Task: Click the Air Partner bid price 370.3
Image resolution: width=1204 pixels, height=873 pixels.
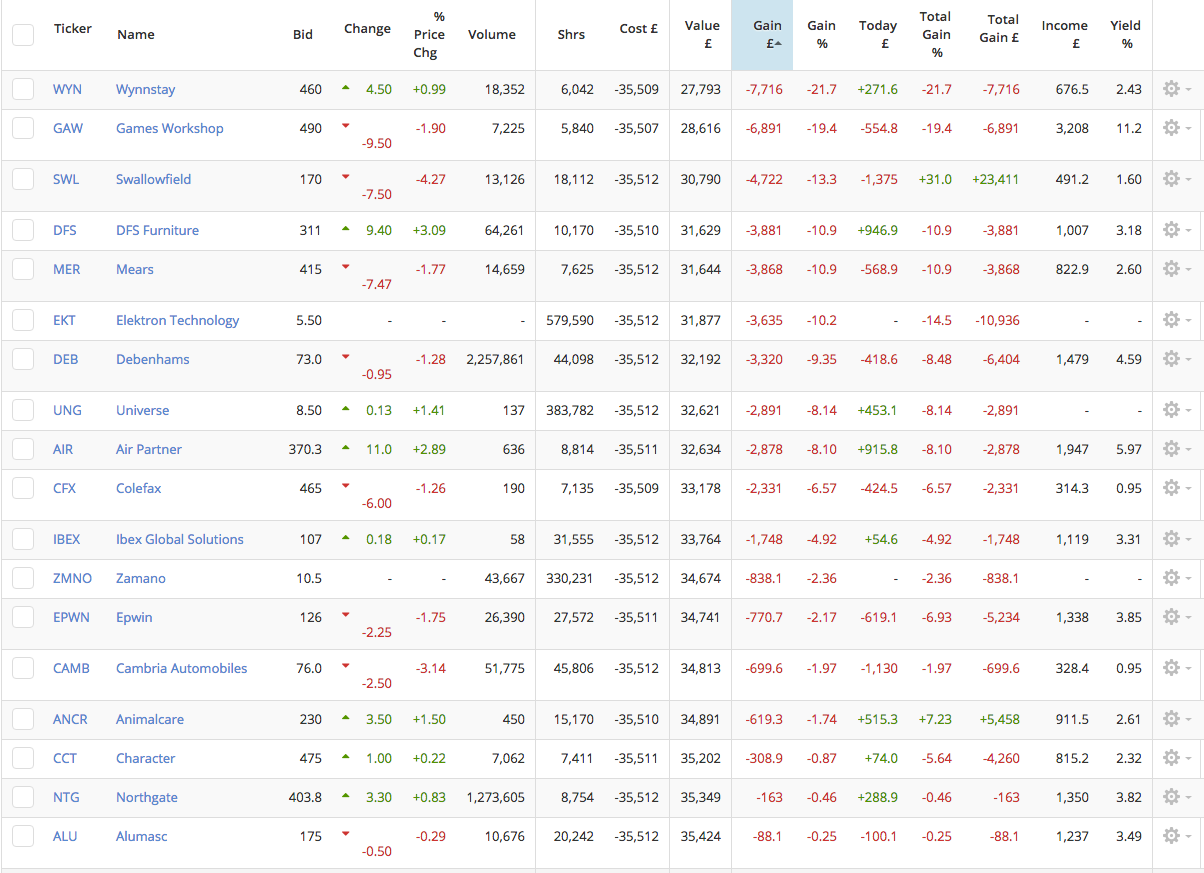Action: point(305,449)
